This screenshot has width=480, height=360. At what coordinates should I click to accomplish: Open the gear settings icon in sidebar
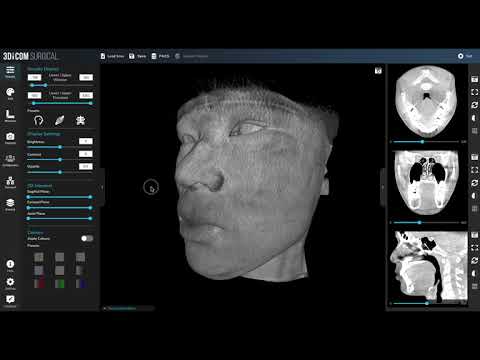(10, 283)
